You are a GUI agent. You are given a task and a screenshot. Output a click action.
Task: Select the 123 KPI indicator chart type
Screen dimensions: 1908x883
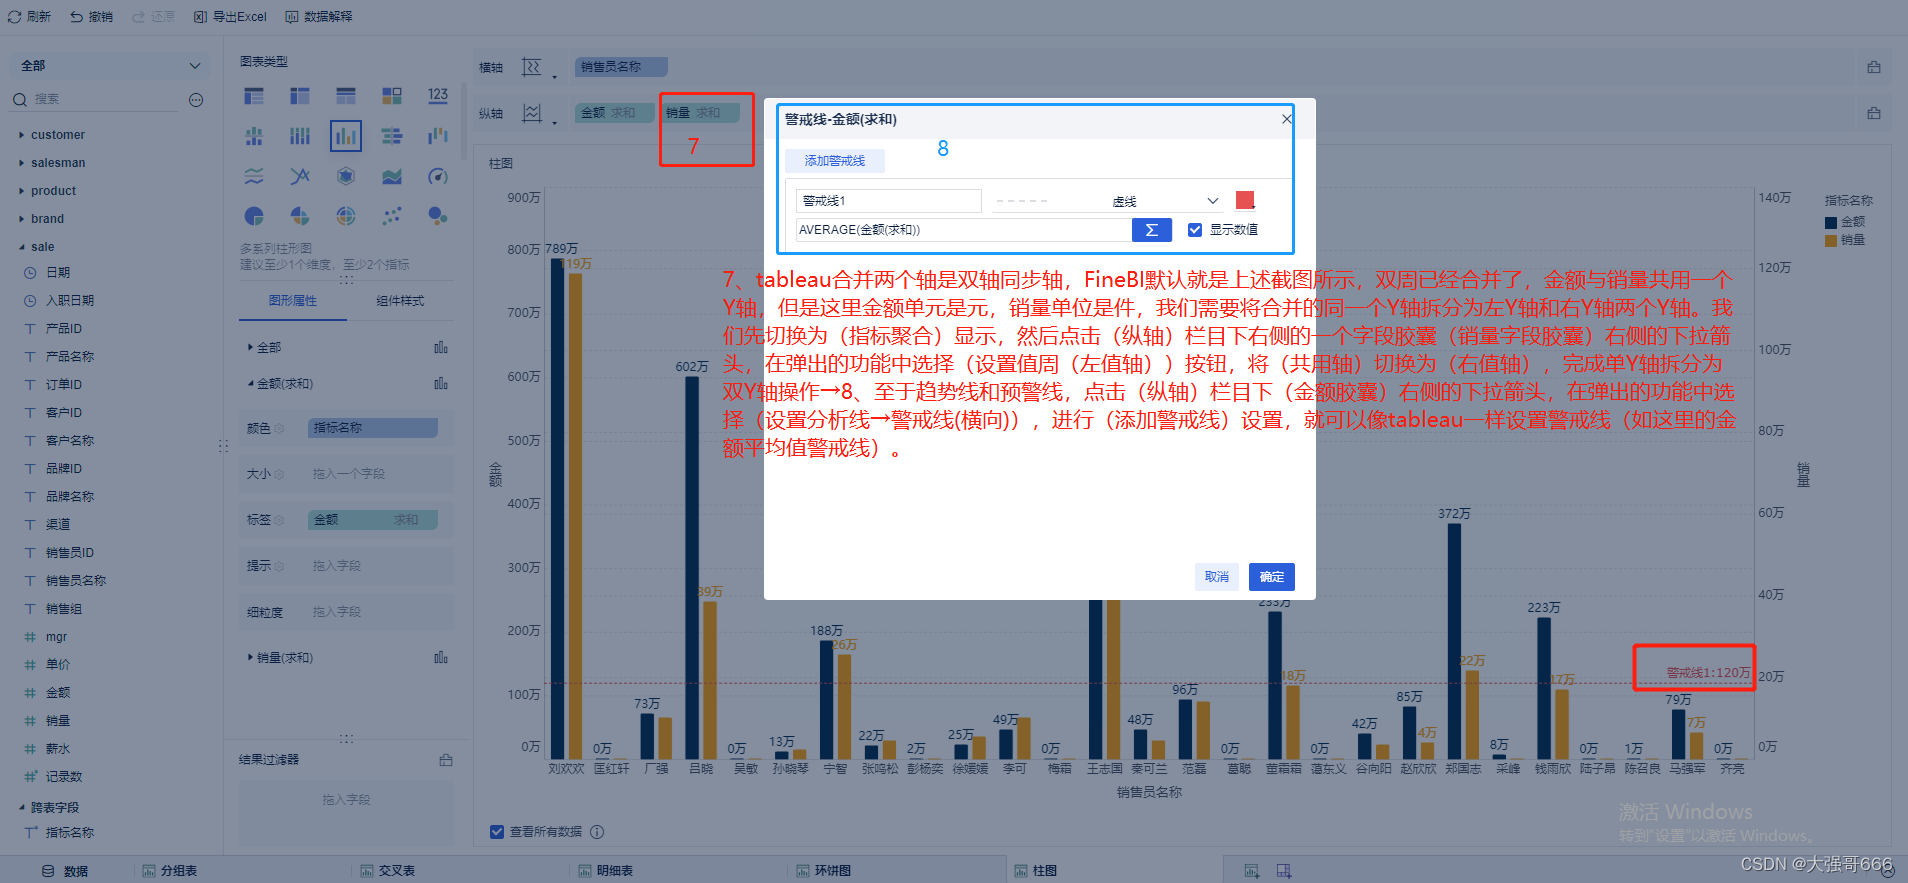coord(438,96)
